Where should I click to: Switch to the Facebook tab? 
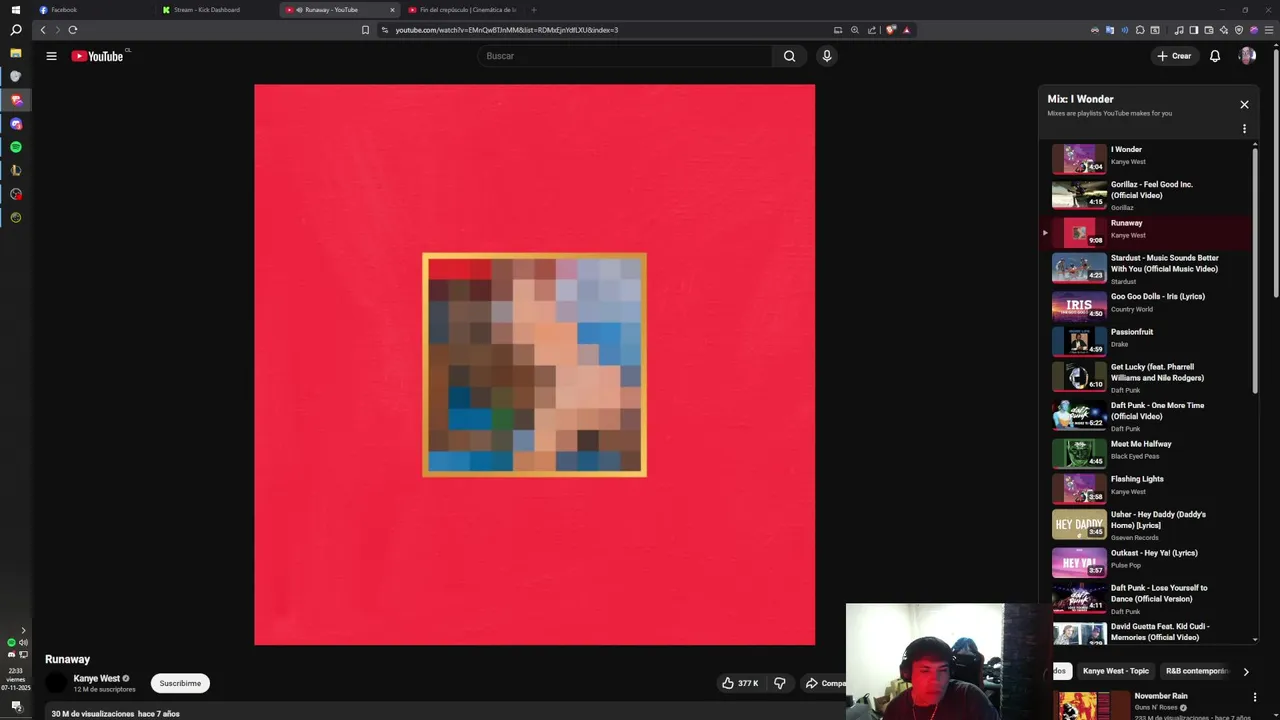click(x=95, y=10)
